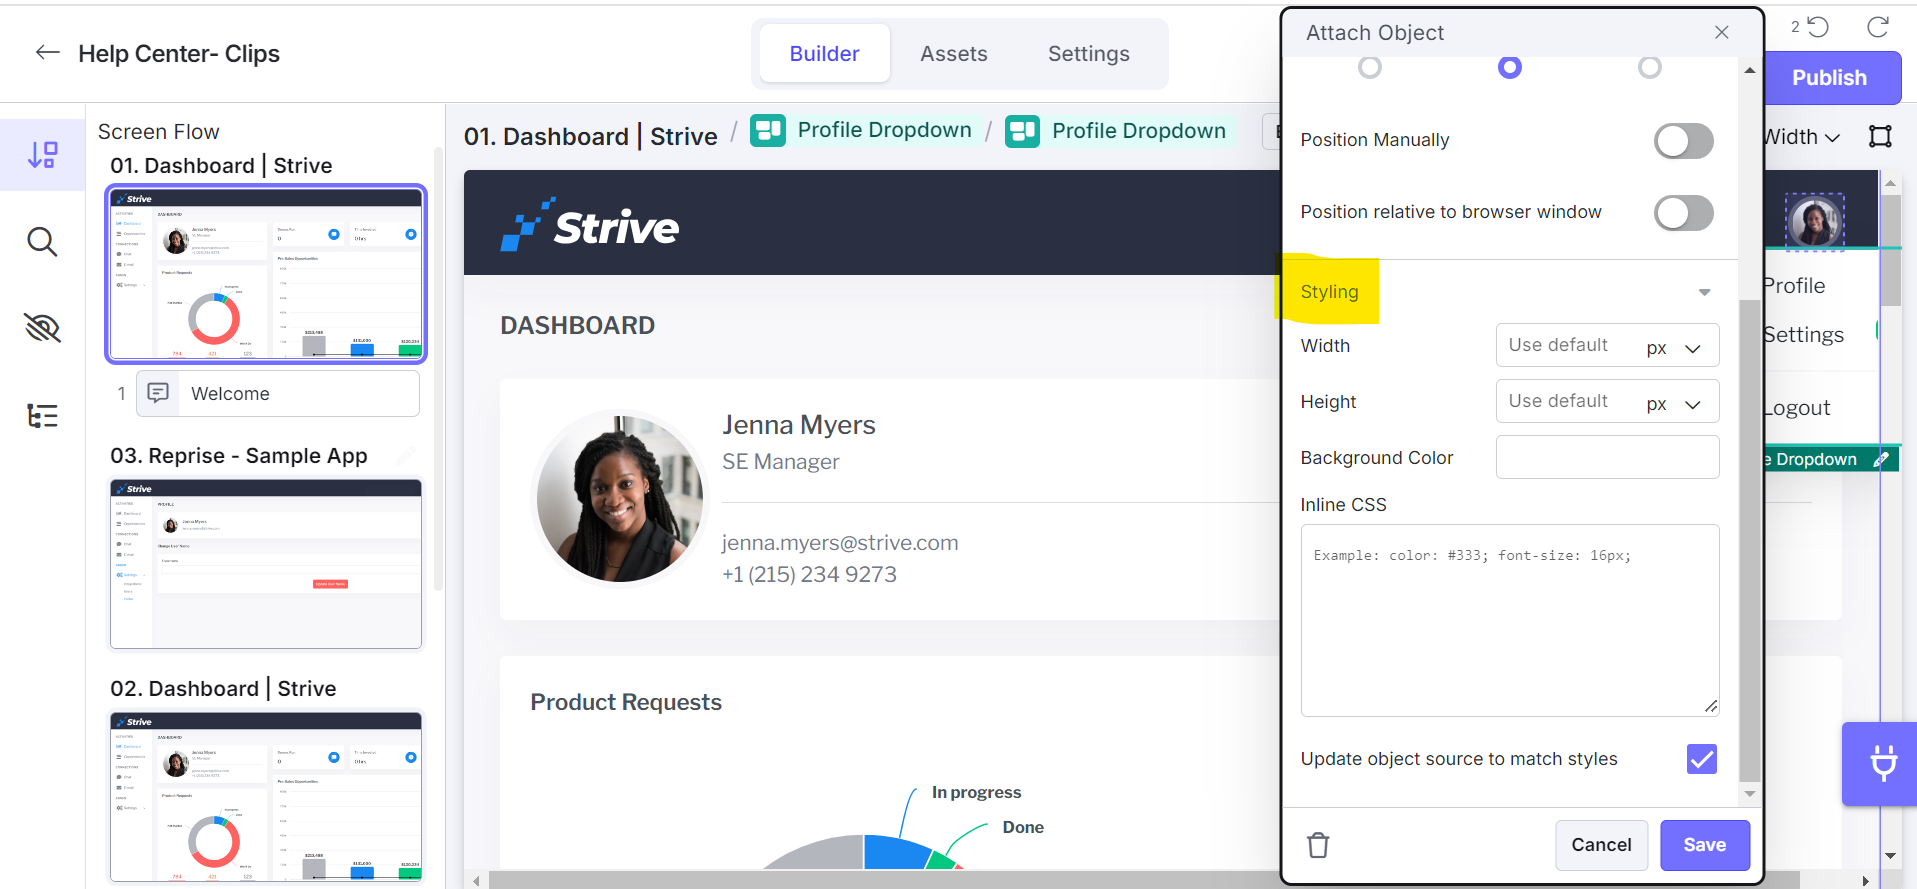Switch to the Settings tab

click(1088, 53)
